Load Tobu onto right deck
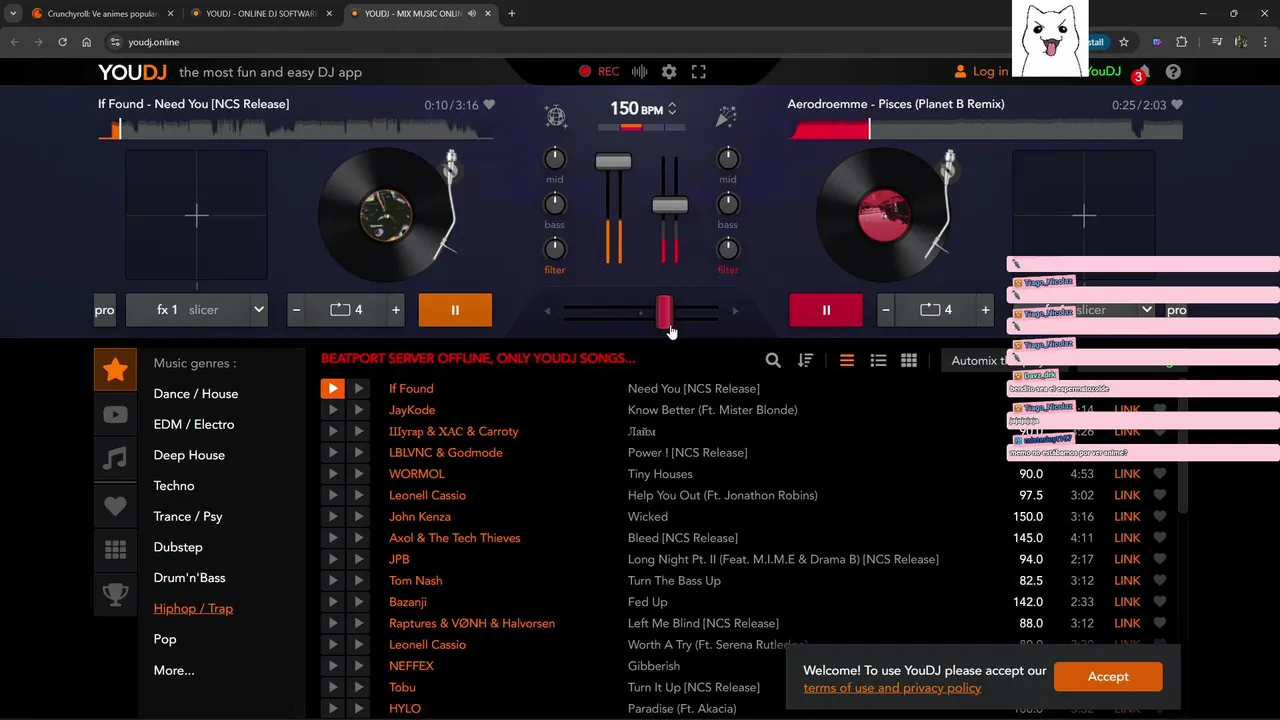This screenshot has height=720, width=1280. click(358, 687)
